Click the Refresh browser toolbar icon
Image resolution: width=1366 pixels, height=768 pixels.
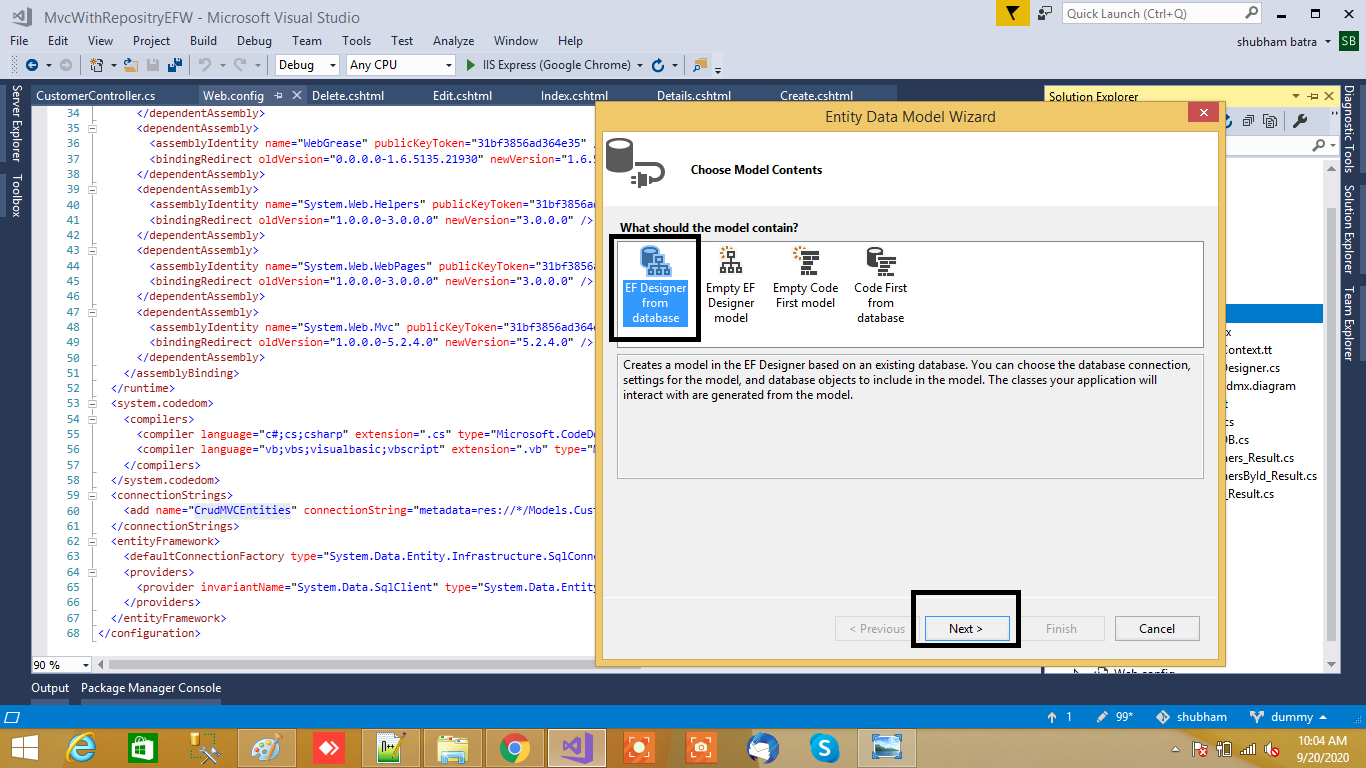tap(658, 65)
